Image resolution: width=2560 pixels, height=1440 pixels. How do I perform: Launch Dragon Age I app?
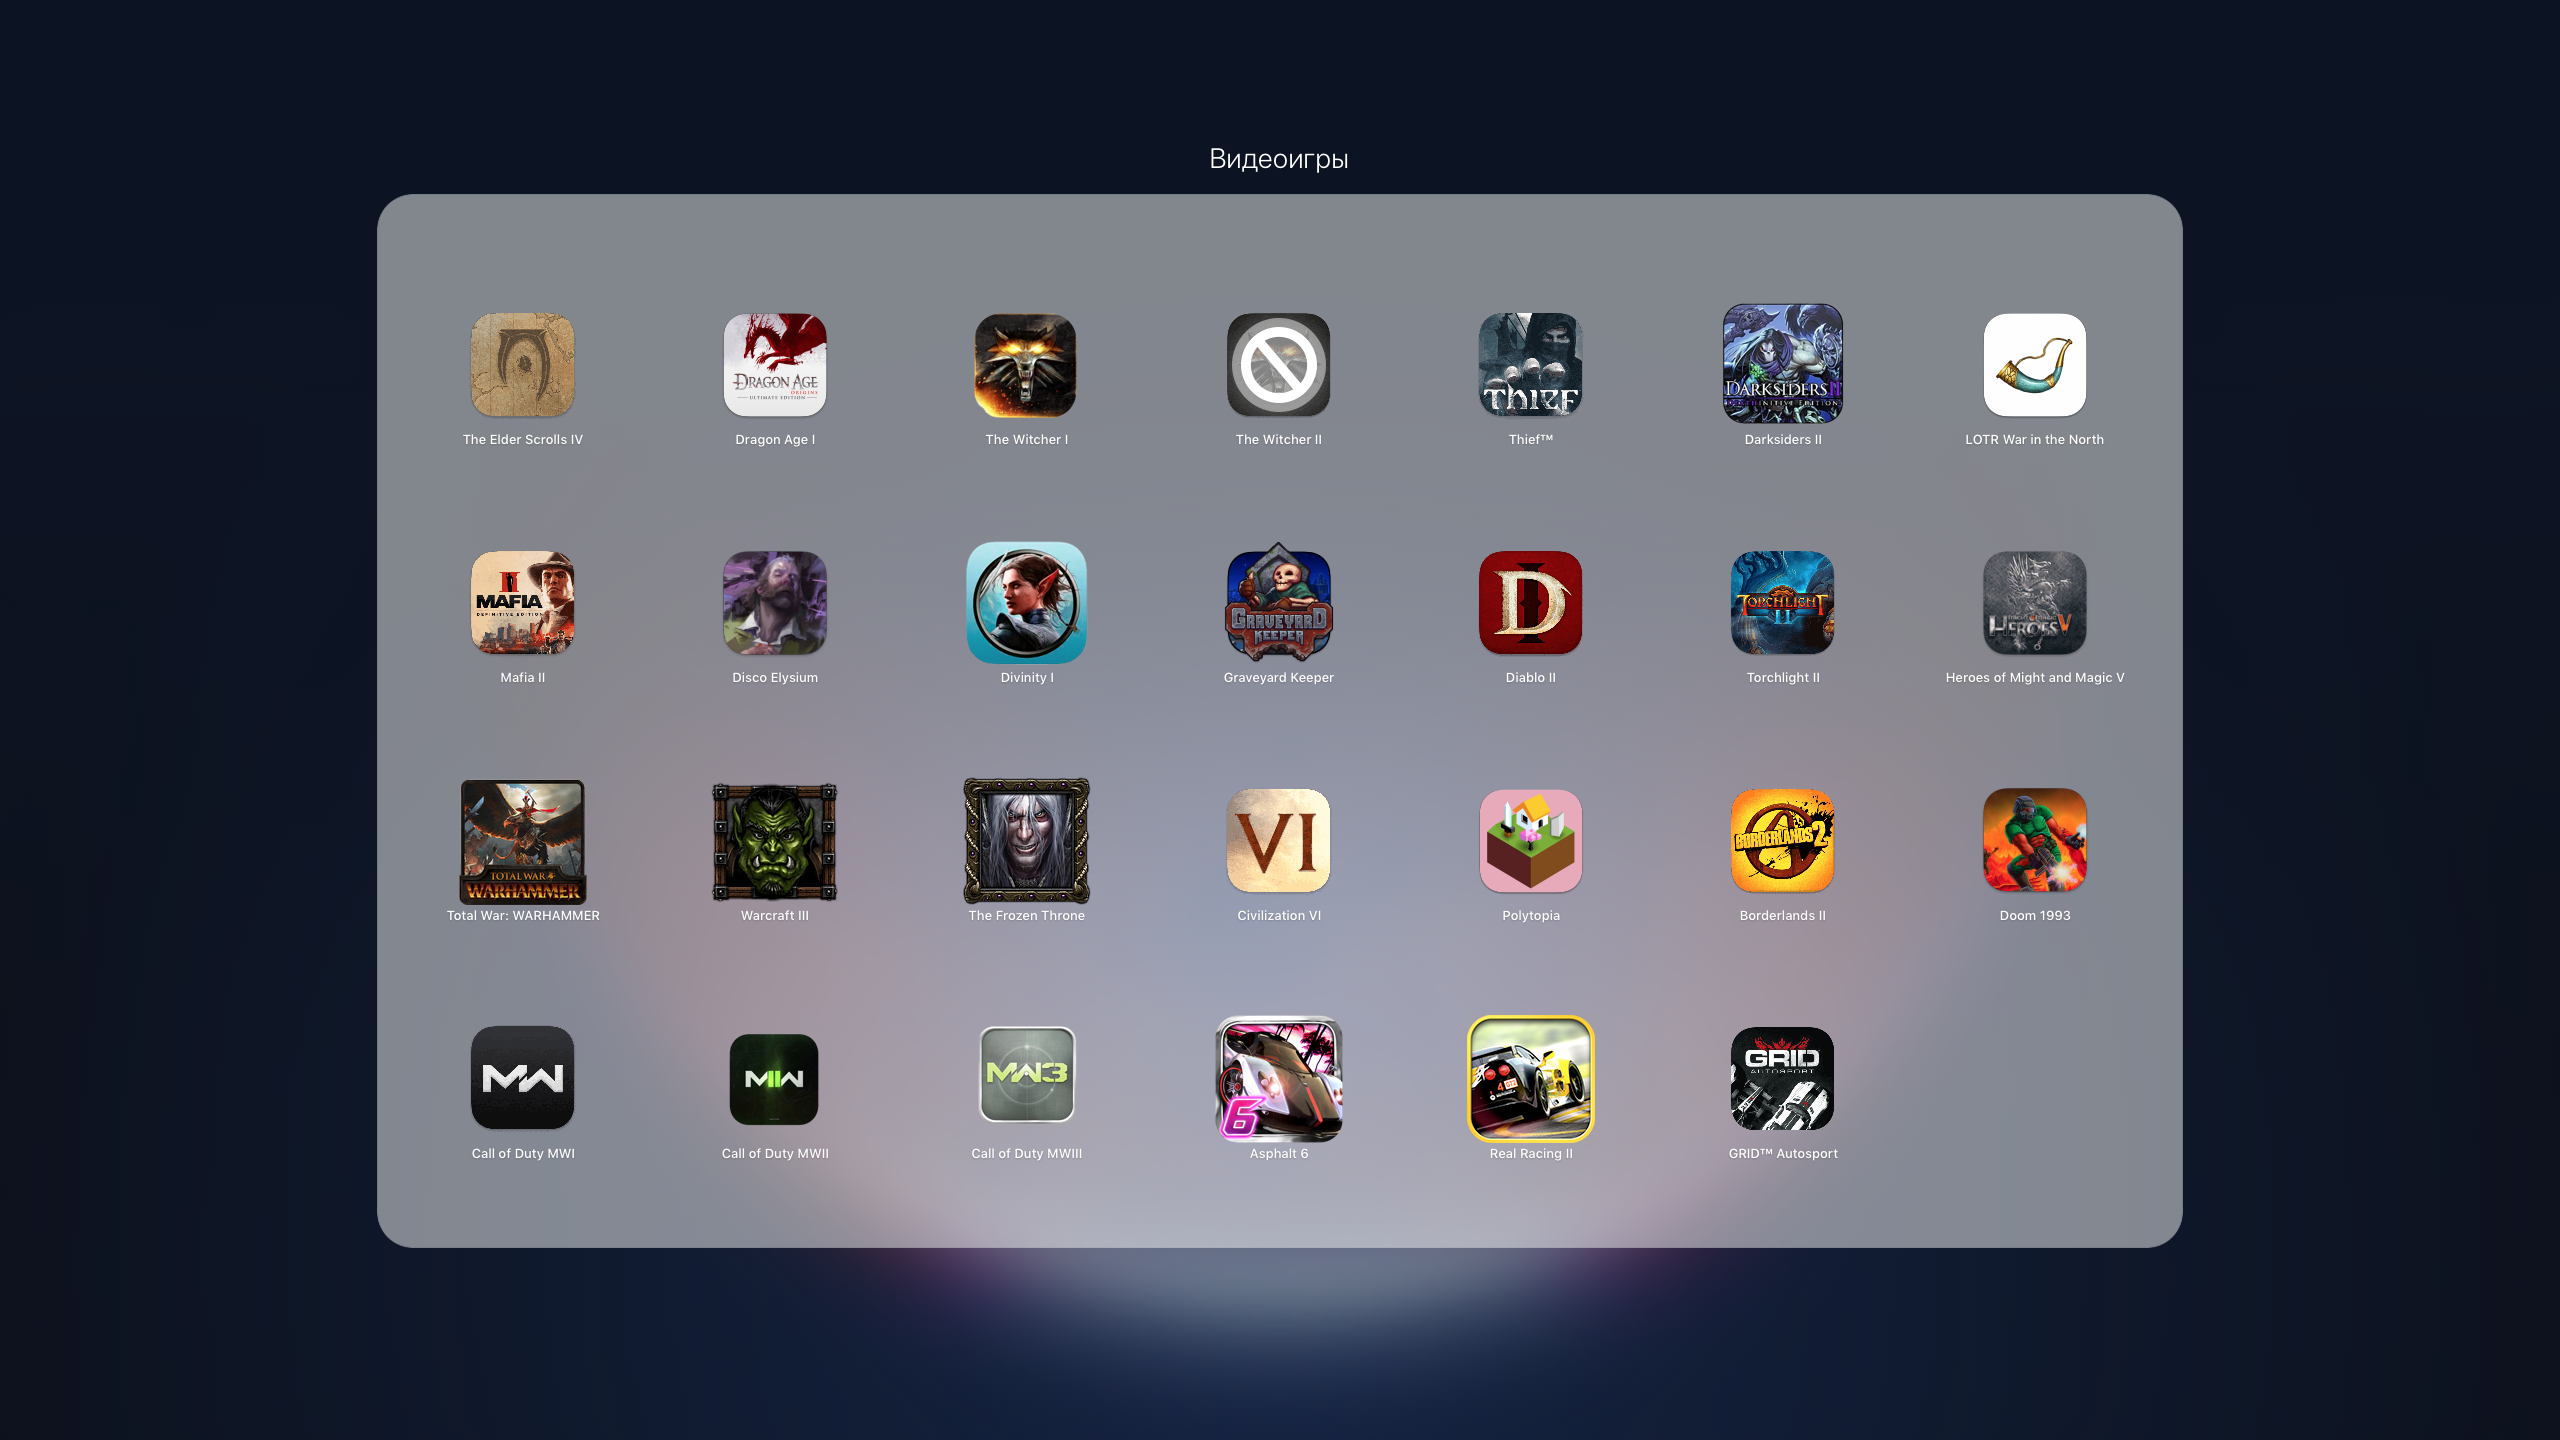coord(775,365)
